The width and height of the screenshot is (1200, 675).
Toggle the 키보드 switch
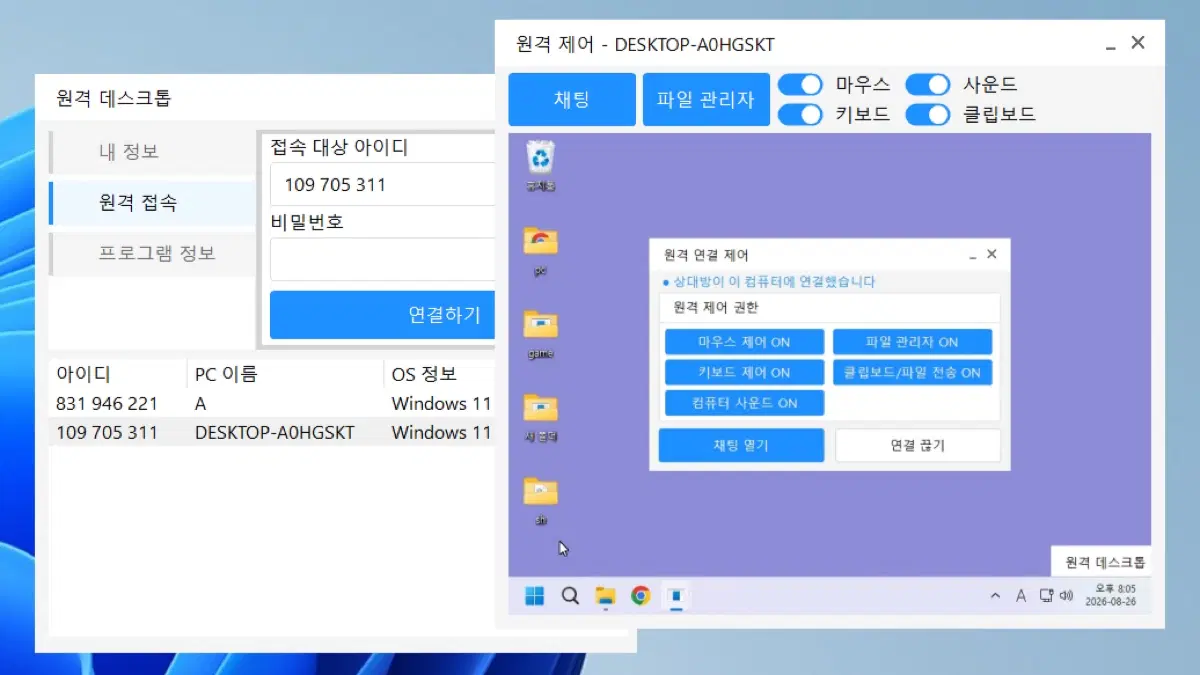point(800,114)
